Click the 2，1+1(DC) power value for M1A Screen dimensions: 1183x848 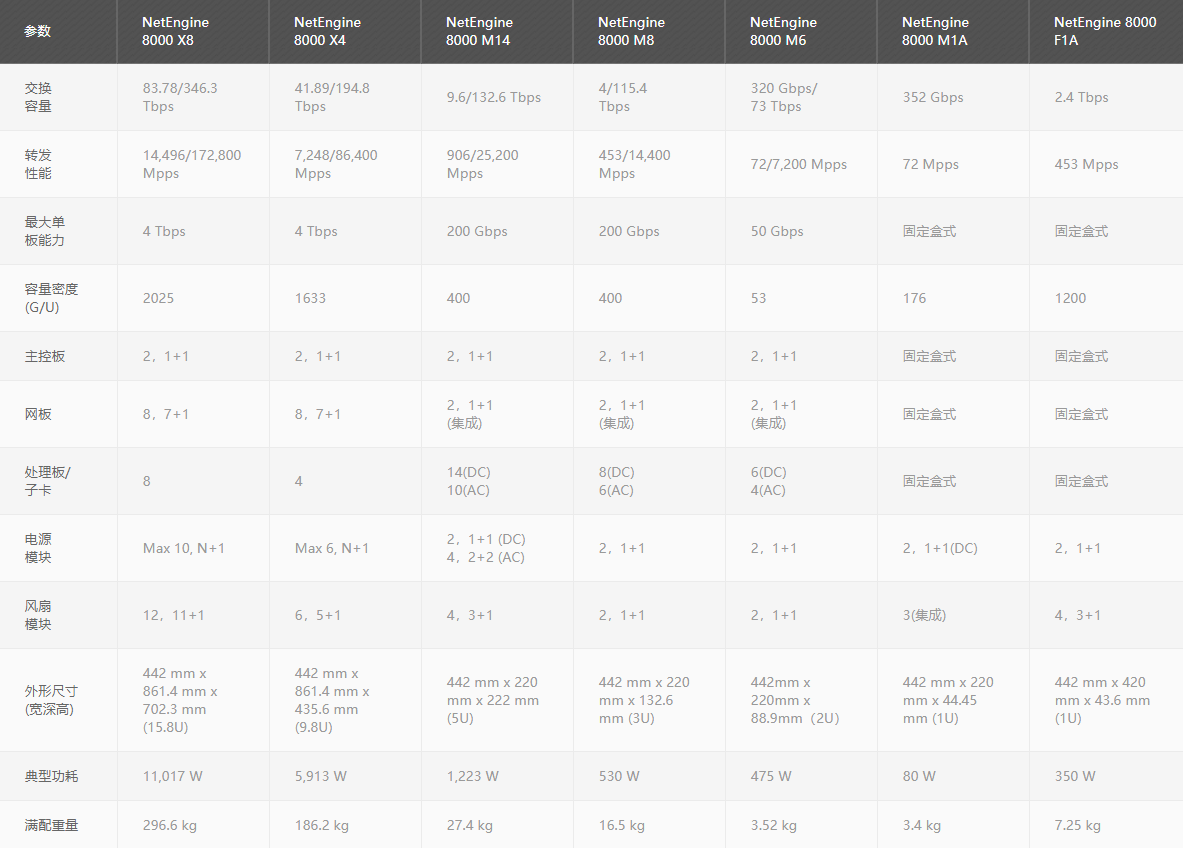tap(939, 548)
